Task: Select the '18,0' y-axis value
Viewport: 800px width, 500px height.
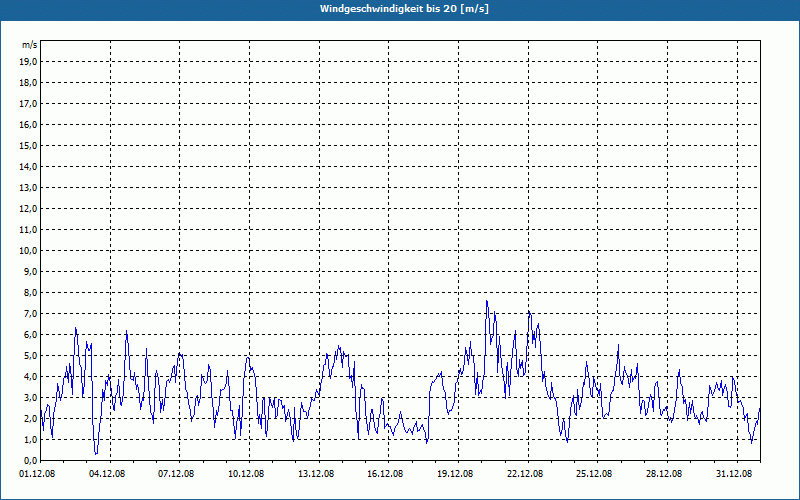Action: [28, 83]
